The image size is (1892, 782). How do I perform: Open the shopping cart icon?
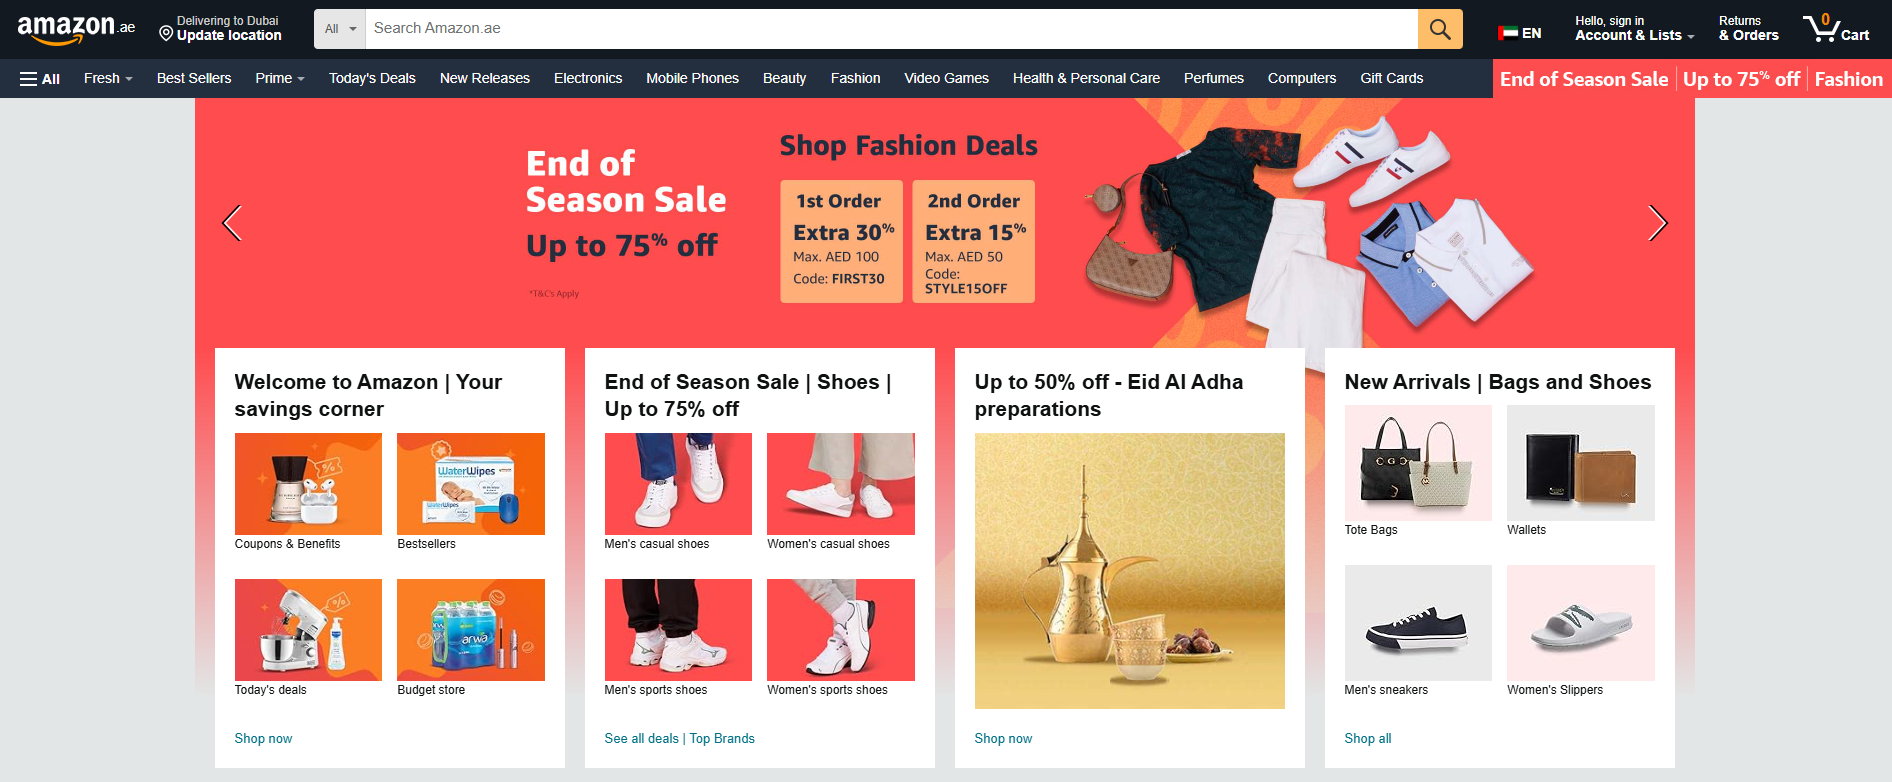[x=1836, y=28]
